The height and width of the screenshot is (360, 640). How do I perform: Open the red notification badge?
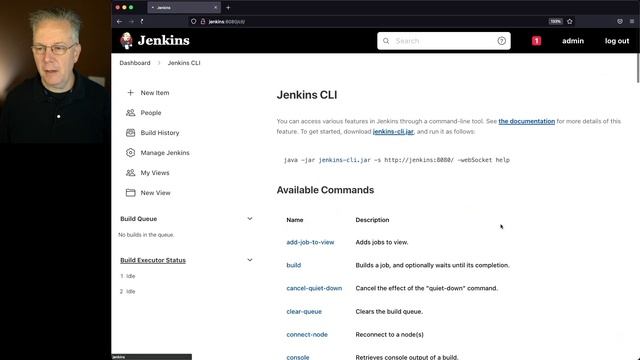[x=536, y=41]
